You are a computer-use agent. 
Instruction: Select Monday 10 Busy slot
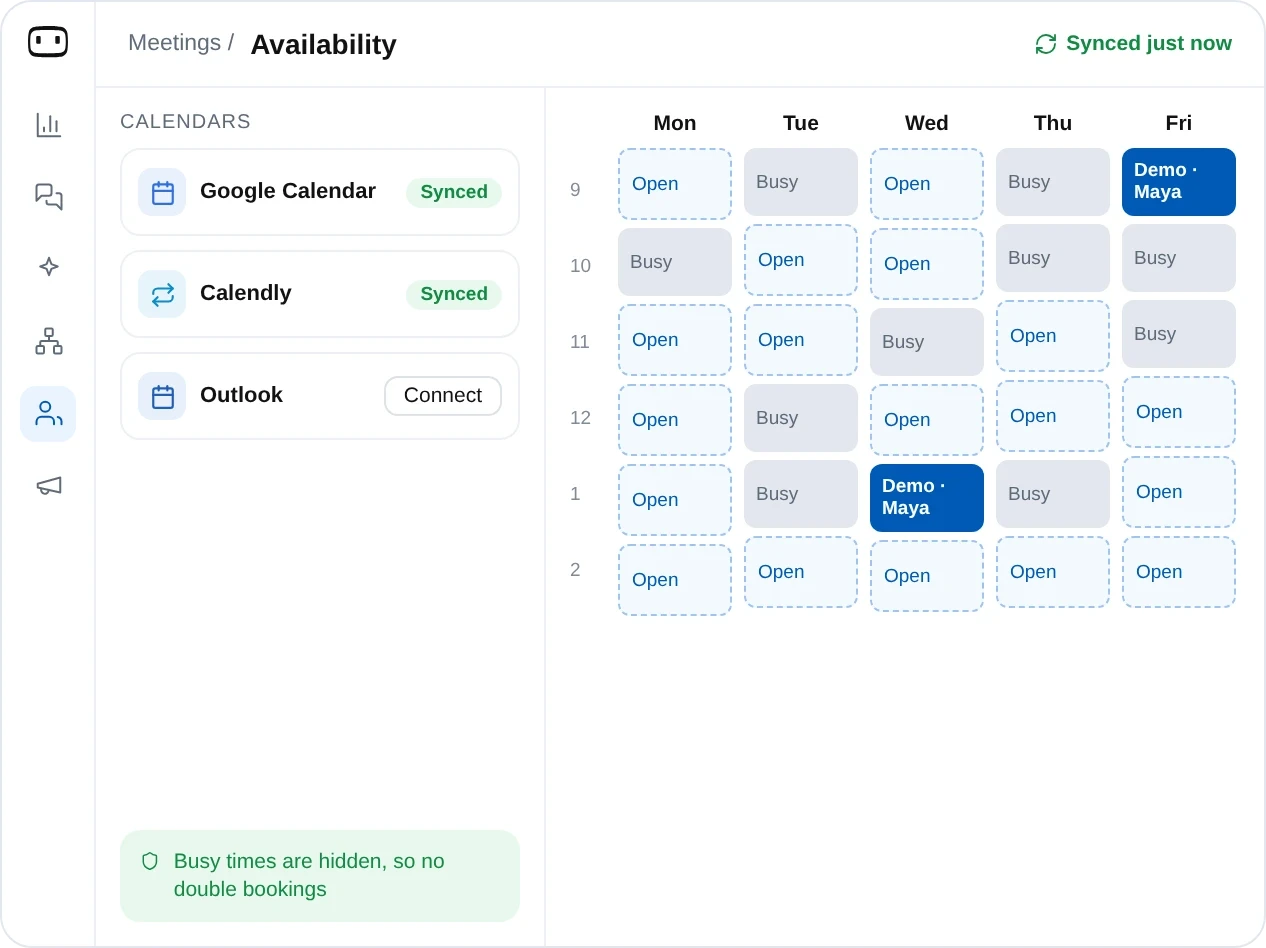[x=675, y=262]
